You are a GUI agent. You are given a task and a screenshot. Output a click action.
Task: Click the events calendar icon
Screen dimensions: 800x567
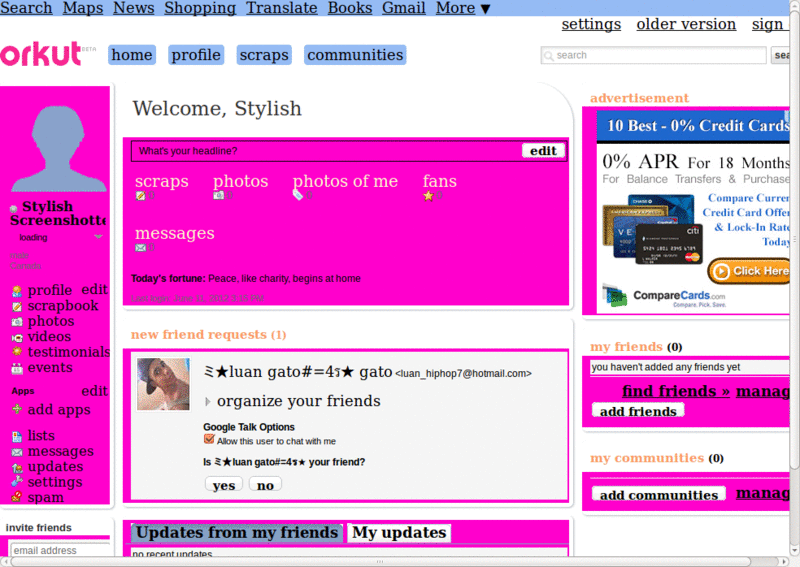17,368
